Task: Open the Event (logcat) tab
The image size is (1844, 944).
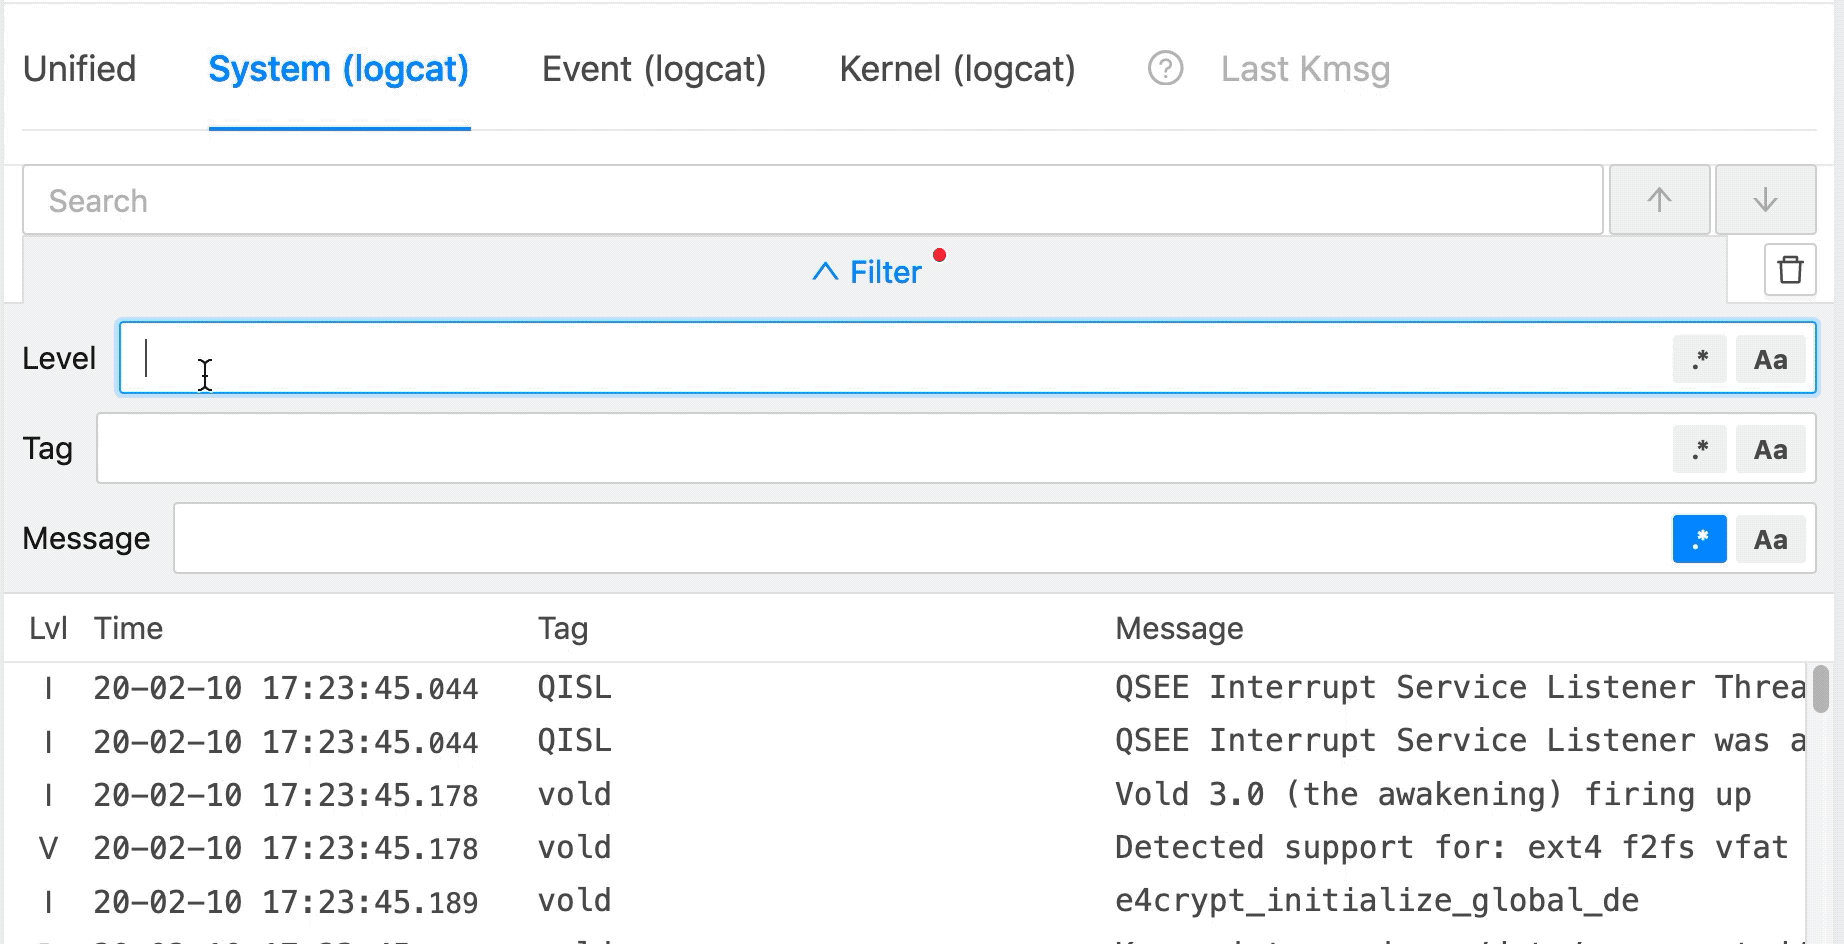Action: point(653,69)
